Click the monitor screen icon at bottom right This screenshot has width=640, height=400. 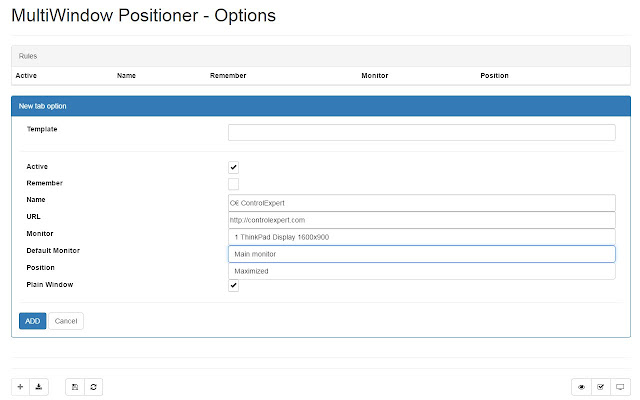click(619, 386)
